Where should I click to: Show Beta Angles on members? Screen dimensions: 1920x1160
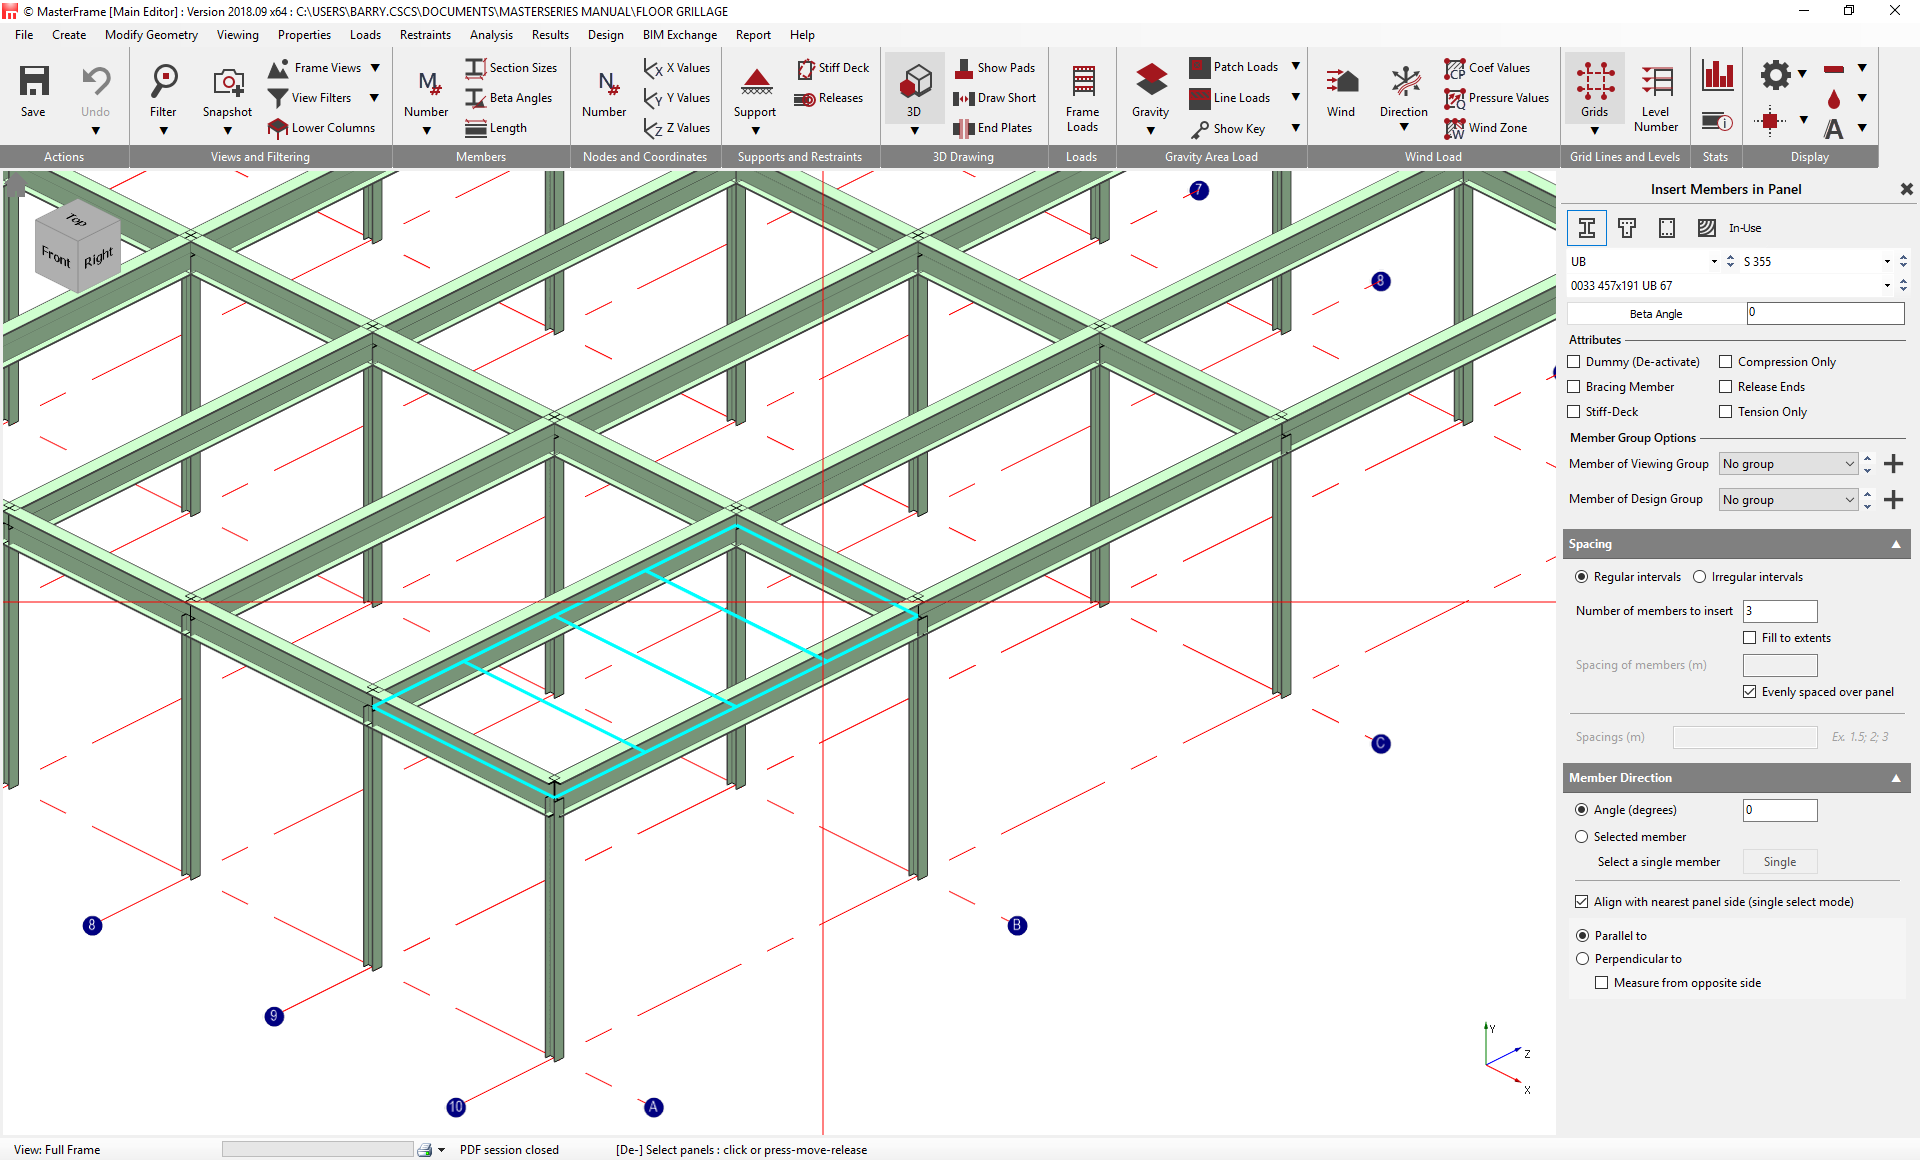tap(510, 98)
